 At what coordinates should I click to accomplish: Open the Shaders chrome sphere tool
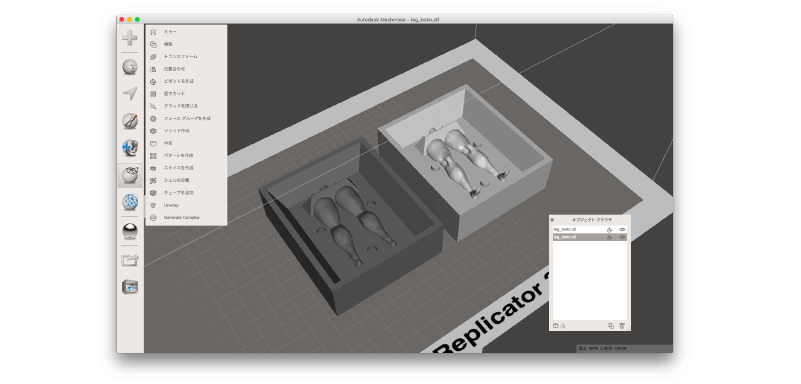(x=130, y=231)
